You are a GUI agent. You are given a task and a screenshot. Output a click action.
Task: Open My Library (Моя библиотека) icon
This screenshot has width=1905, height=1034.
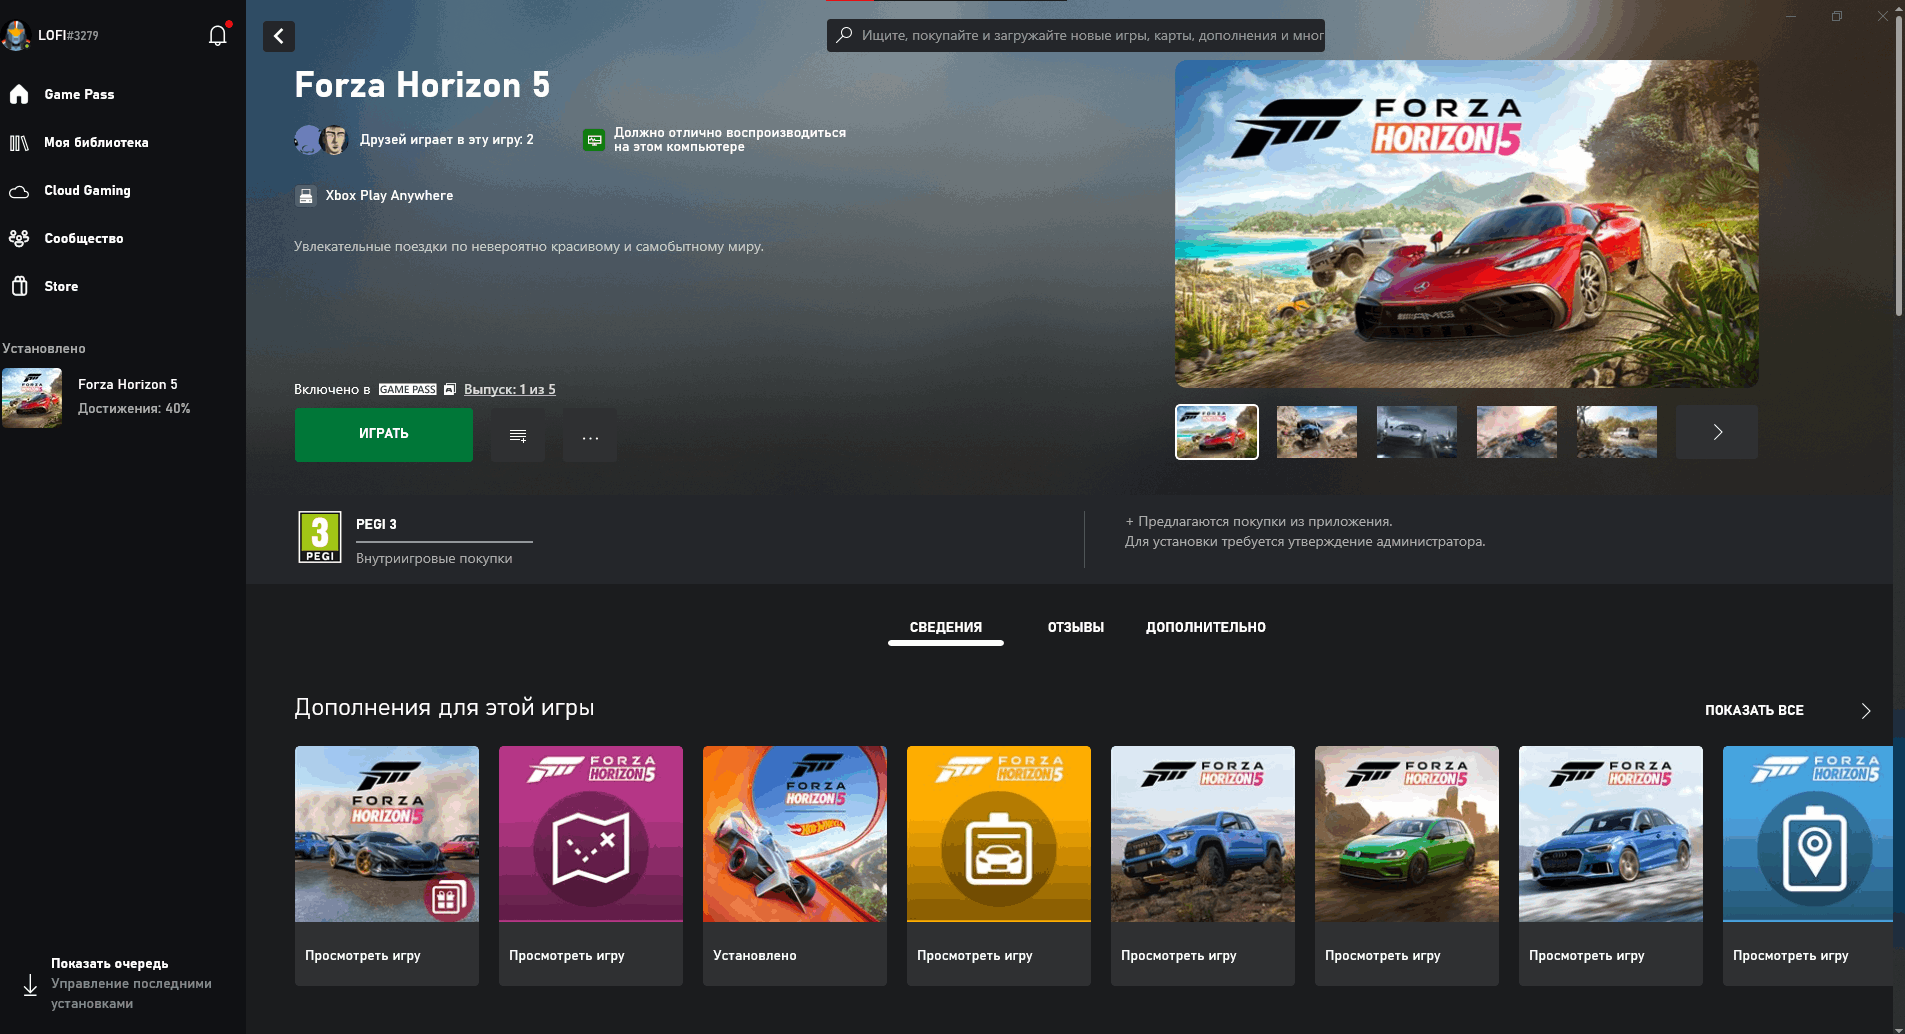[x=19, y=142]
